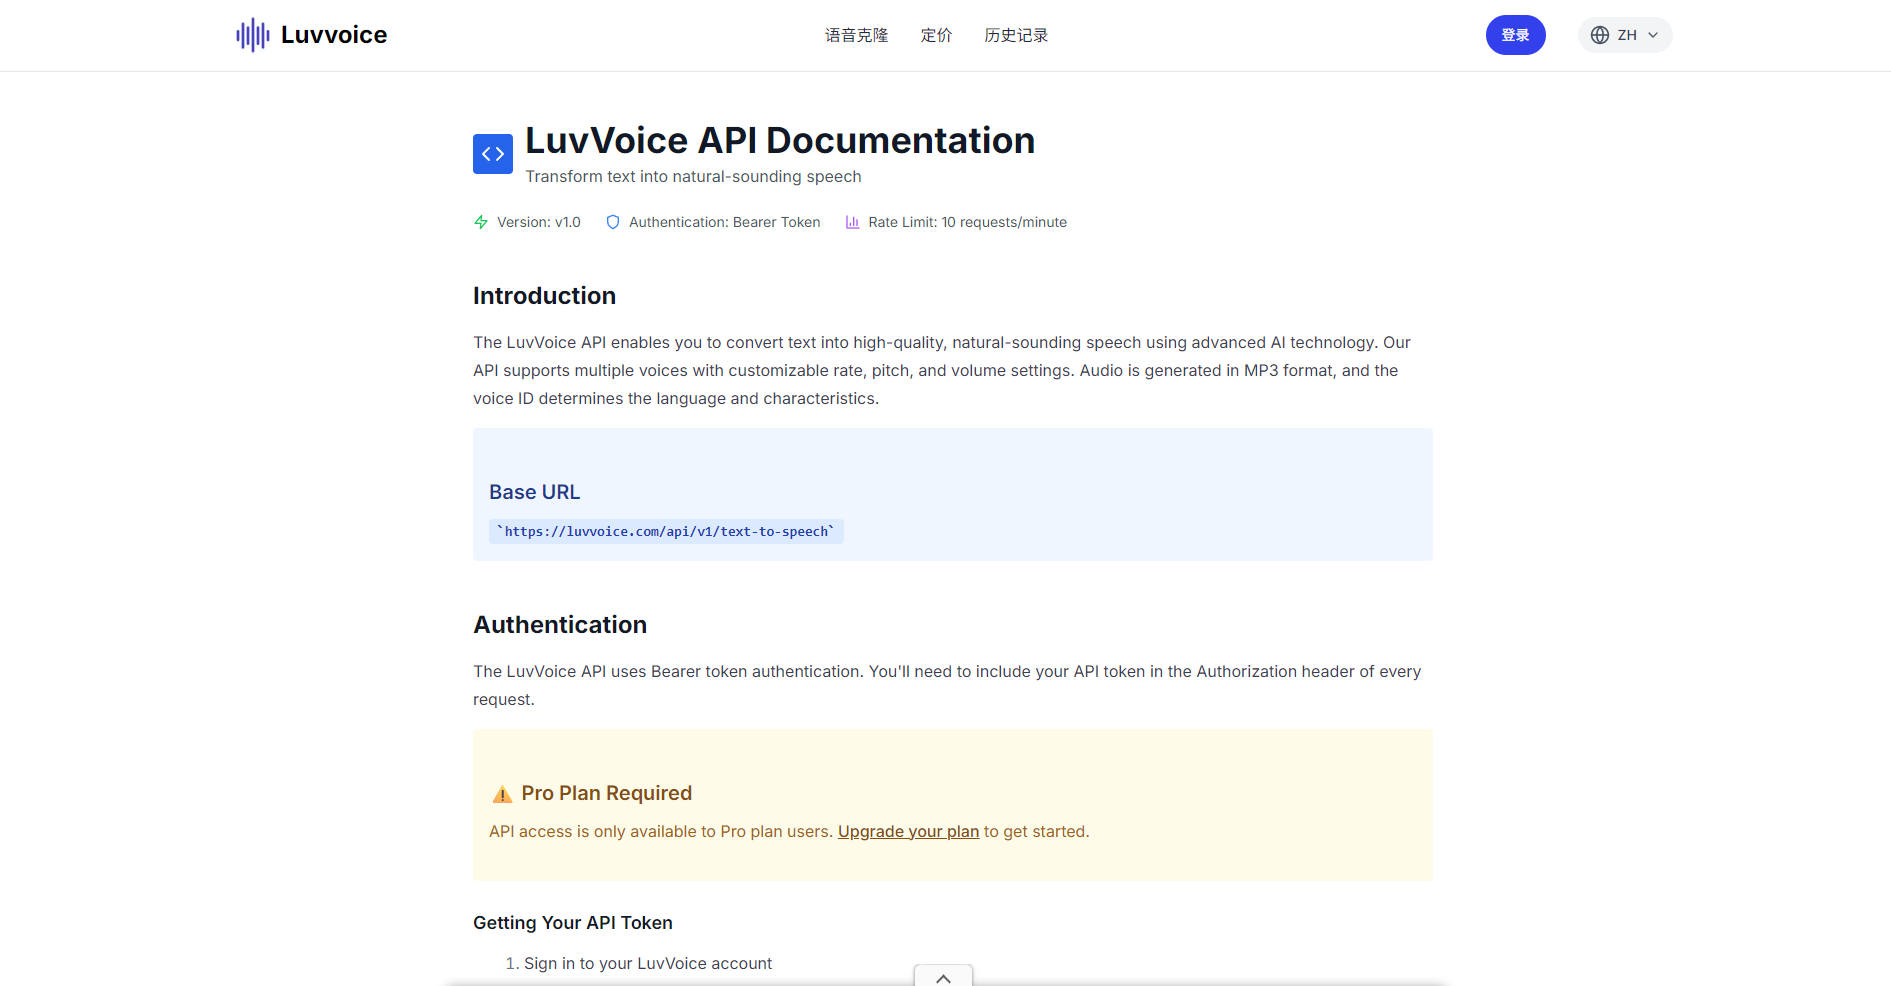The image size is (1891, 986).
Task: Click the green lightning version icon
Action: (481, 222)
